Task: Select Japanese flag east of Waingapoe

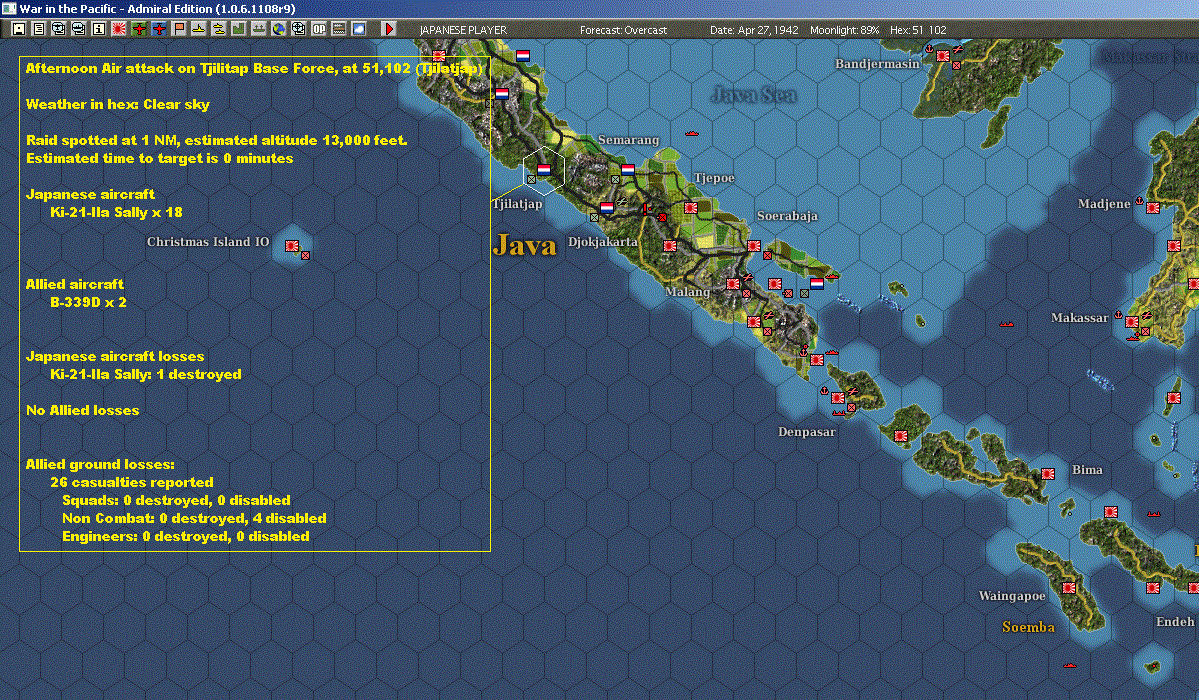Action: tap(1069, 588)
